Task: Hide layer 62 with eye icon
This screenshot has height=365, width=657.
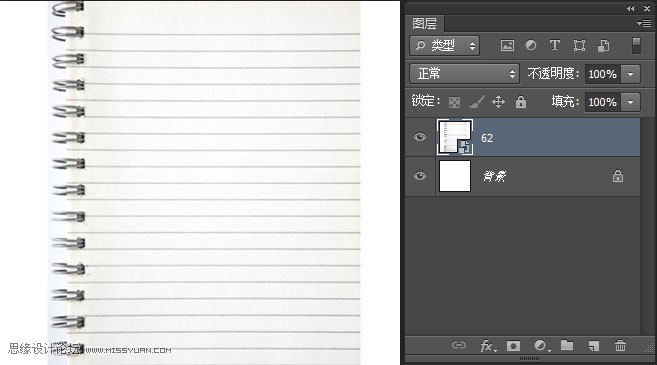Action: (420, 137)
